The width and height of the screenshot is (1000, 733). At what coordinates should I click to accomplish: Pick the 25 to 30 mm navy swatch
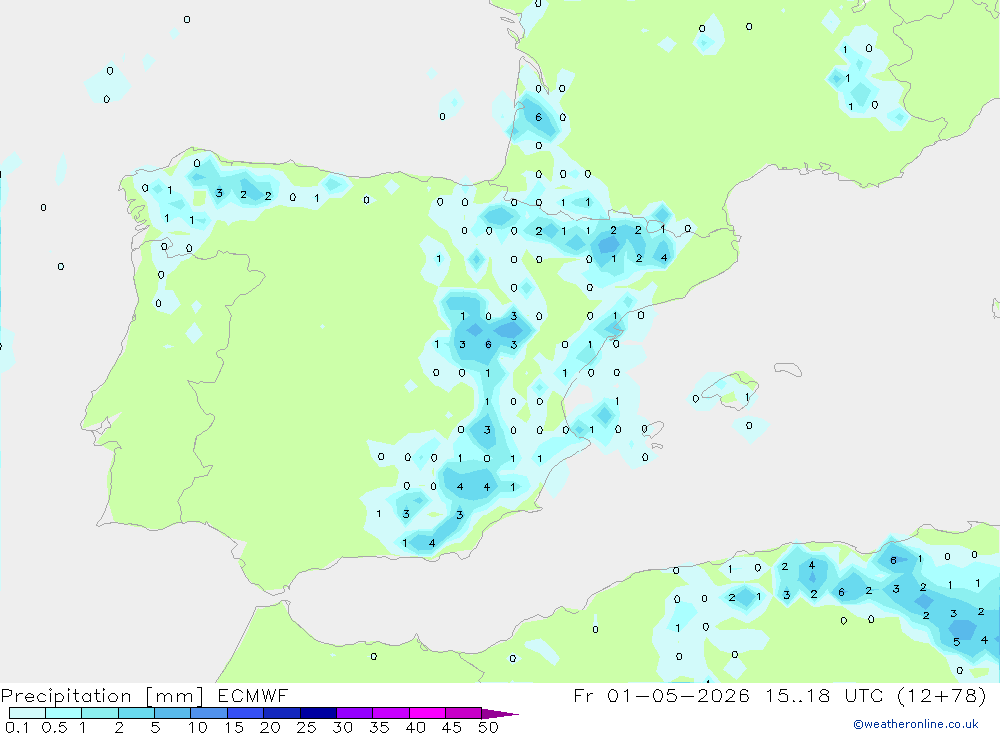pyautogui.click(x=318, y=713)
